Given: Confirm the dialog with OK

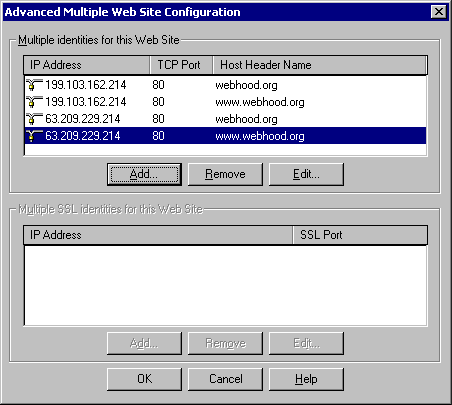Looking at the screenshot, I should tap(144, 379).
